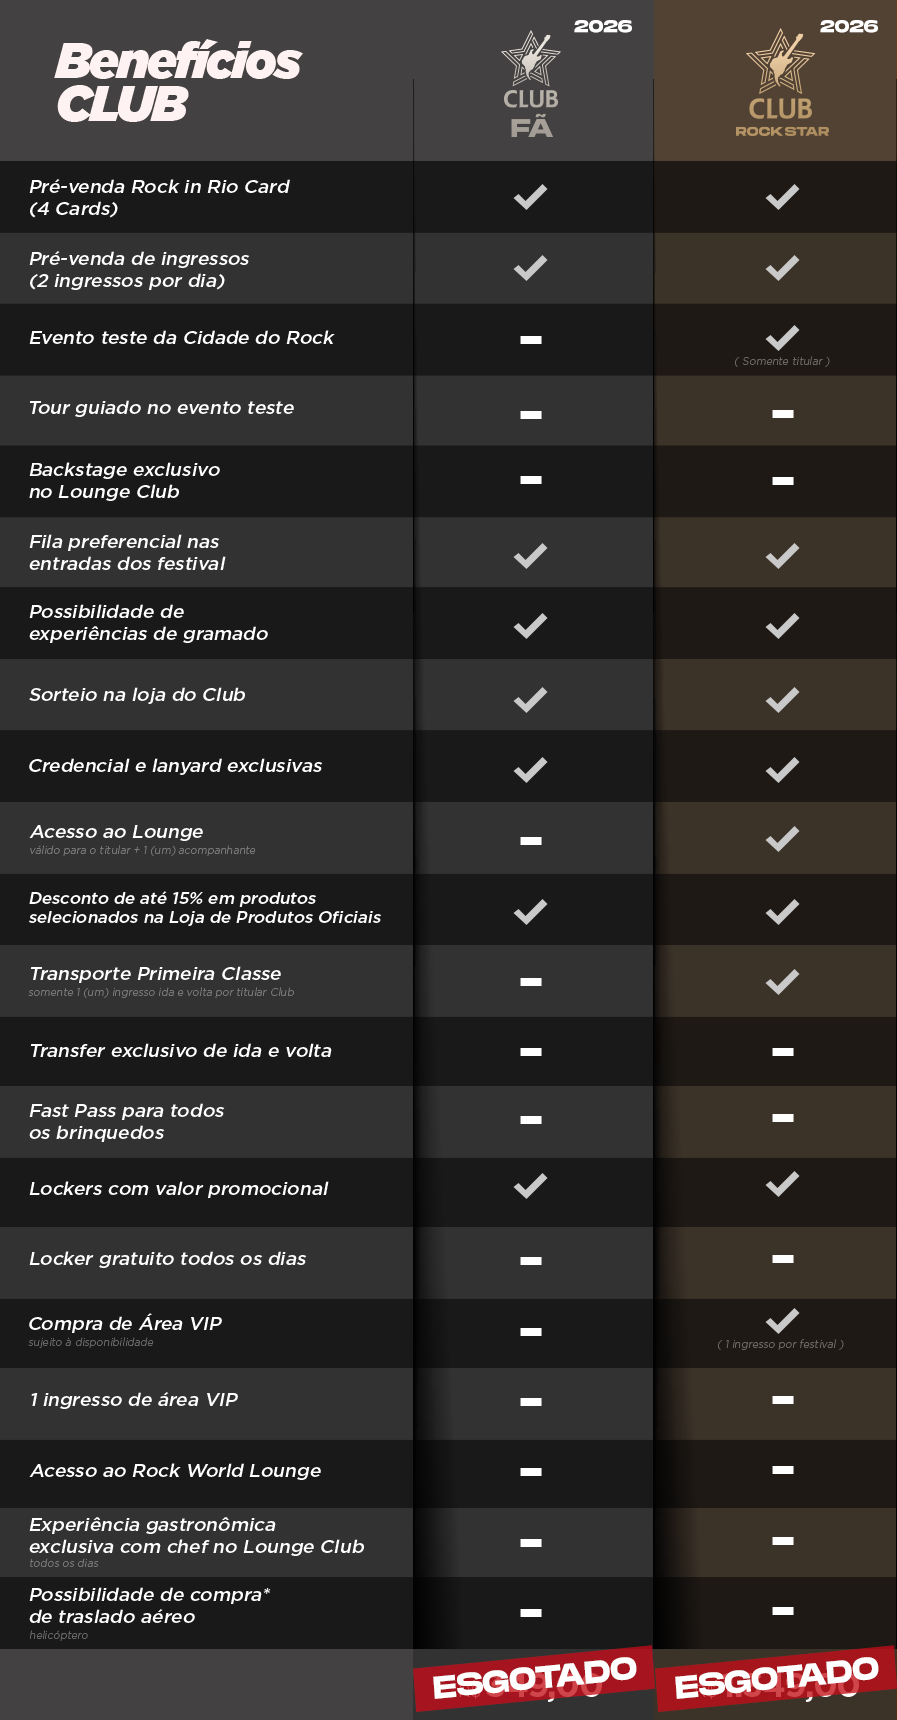Click the ESGOTADO badge under Club Rock Star
Screen dimensions: 897x1720
(776, 1679)
